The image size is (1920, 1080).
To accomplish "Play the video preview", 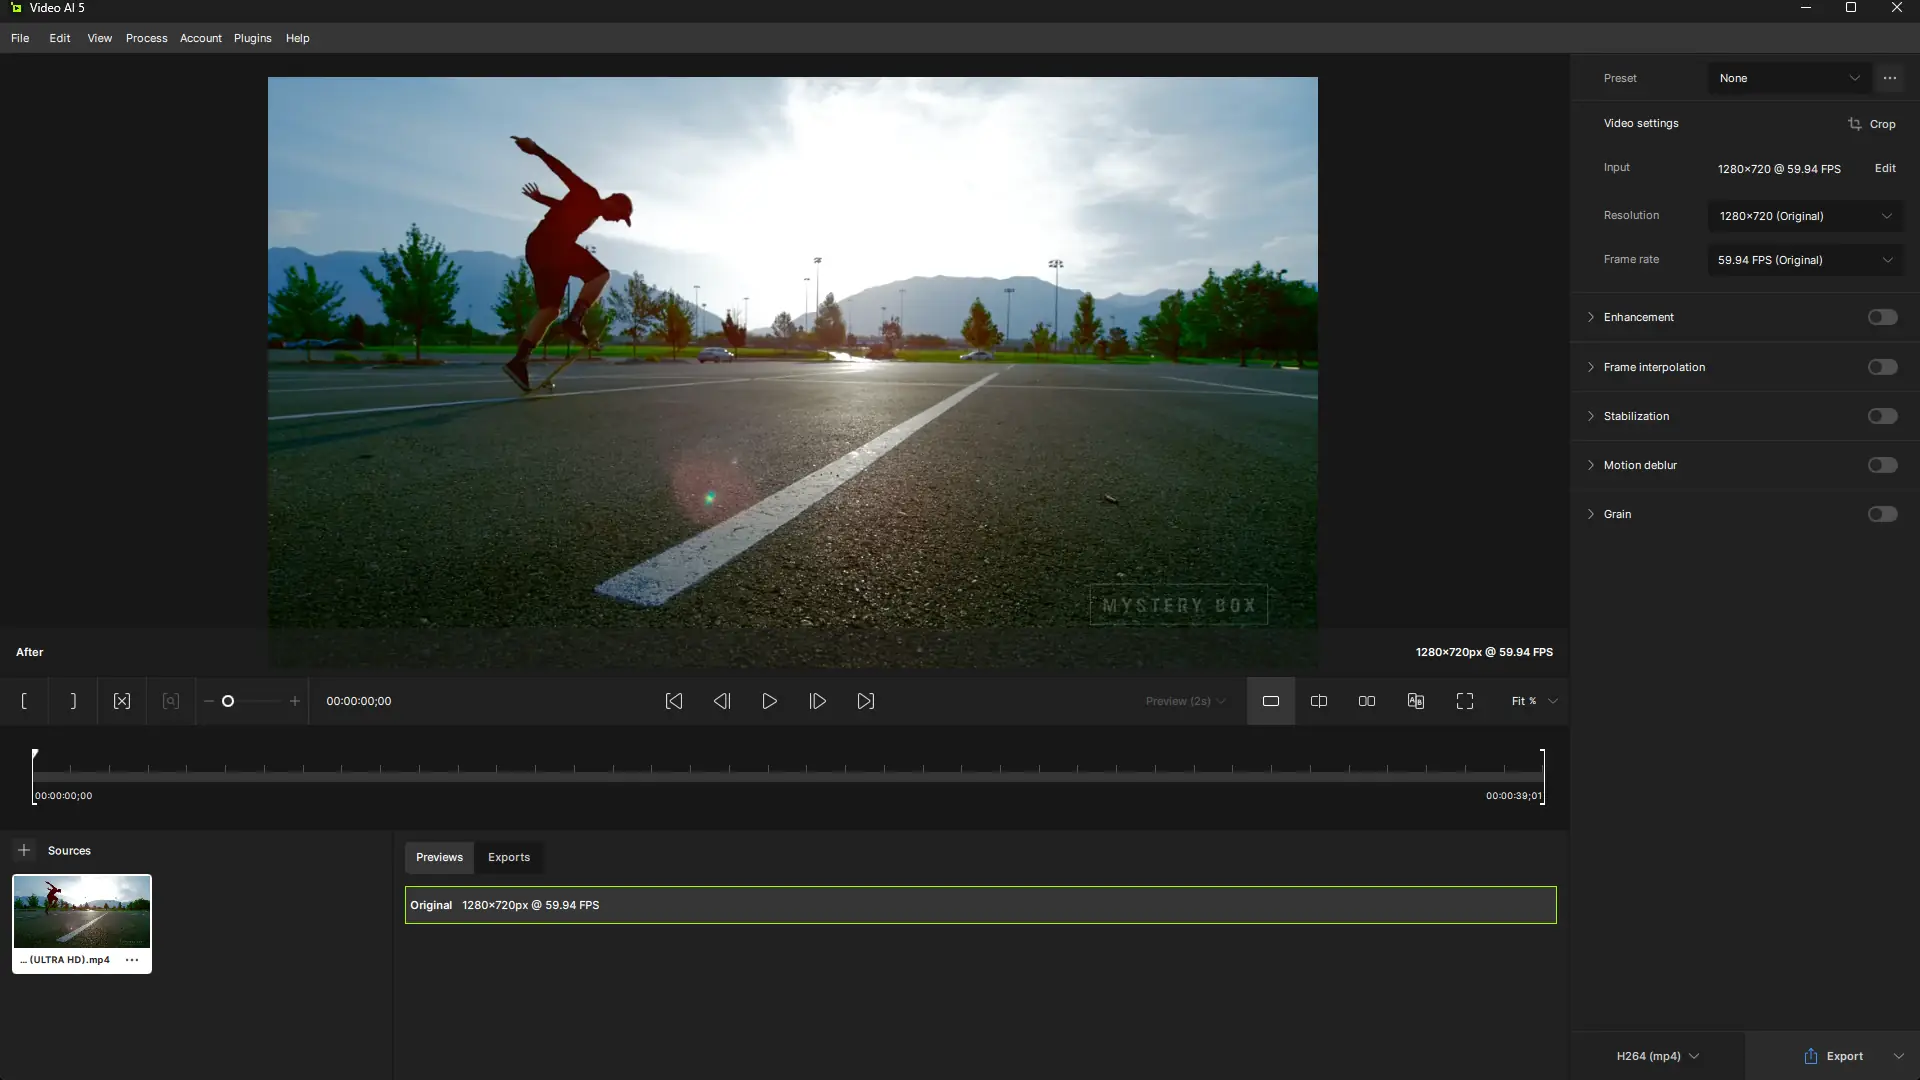I will click(770, 701).
